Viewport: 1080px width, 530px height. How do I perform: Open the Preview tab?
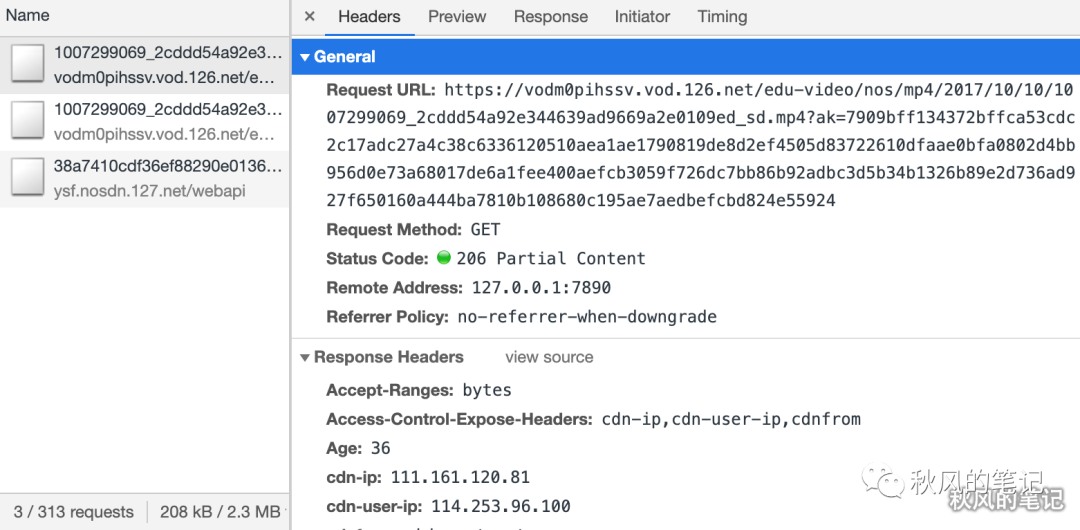click(457, 17)
